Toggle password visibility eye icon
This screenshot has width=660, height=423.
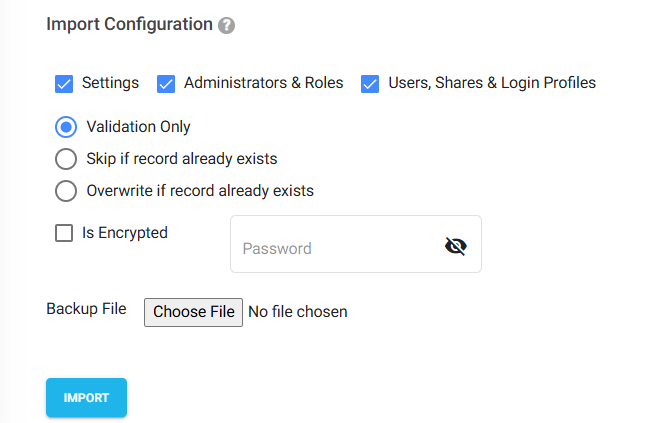tap(456, 246)
